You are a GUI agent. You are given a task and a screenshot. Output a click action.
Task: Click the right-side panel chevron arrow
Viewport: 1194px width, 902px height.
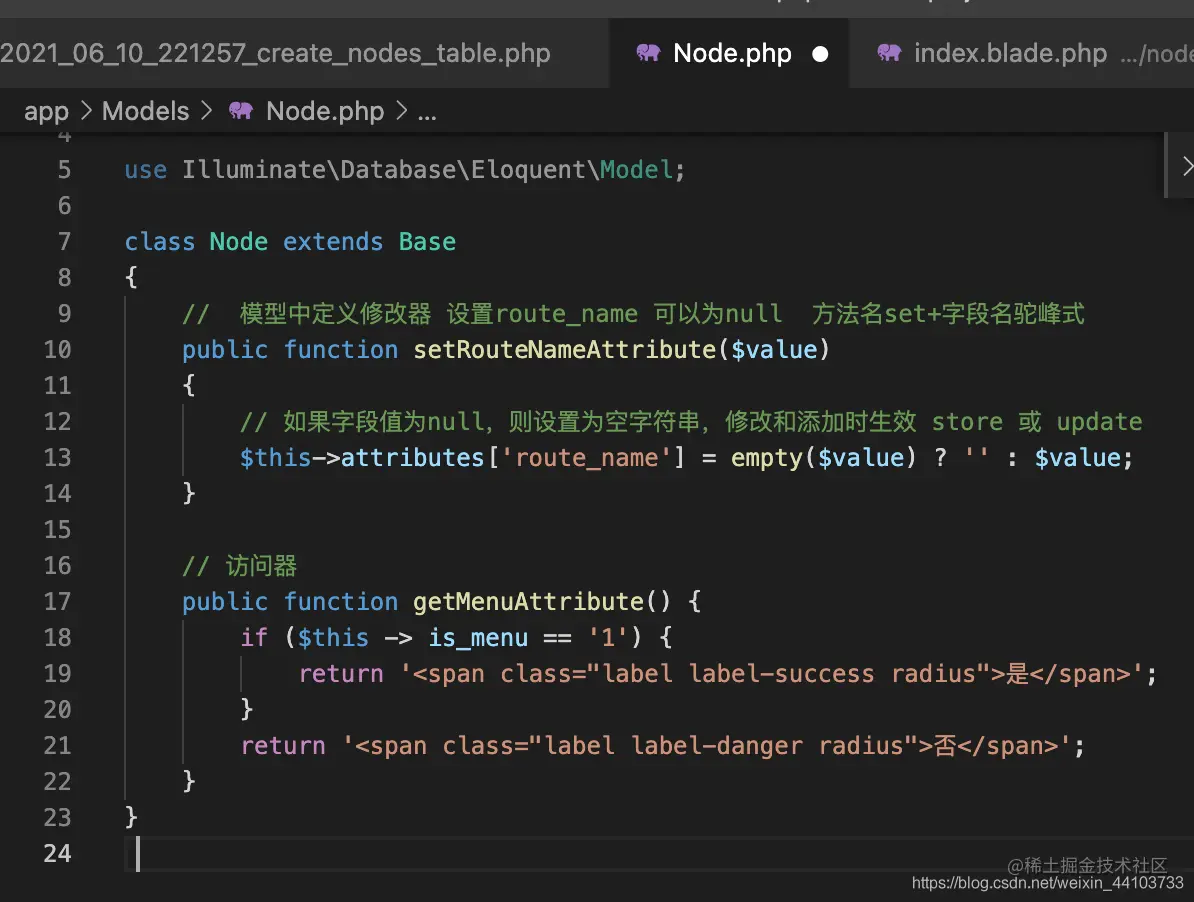(x=1186, y=166)
